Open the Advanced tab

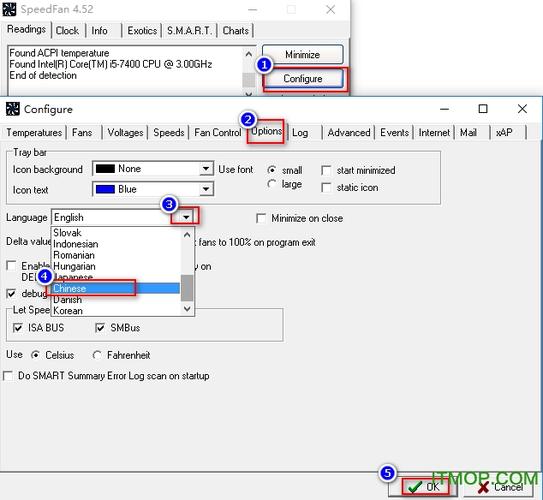pos(349,132)
